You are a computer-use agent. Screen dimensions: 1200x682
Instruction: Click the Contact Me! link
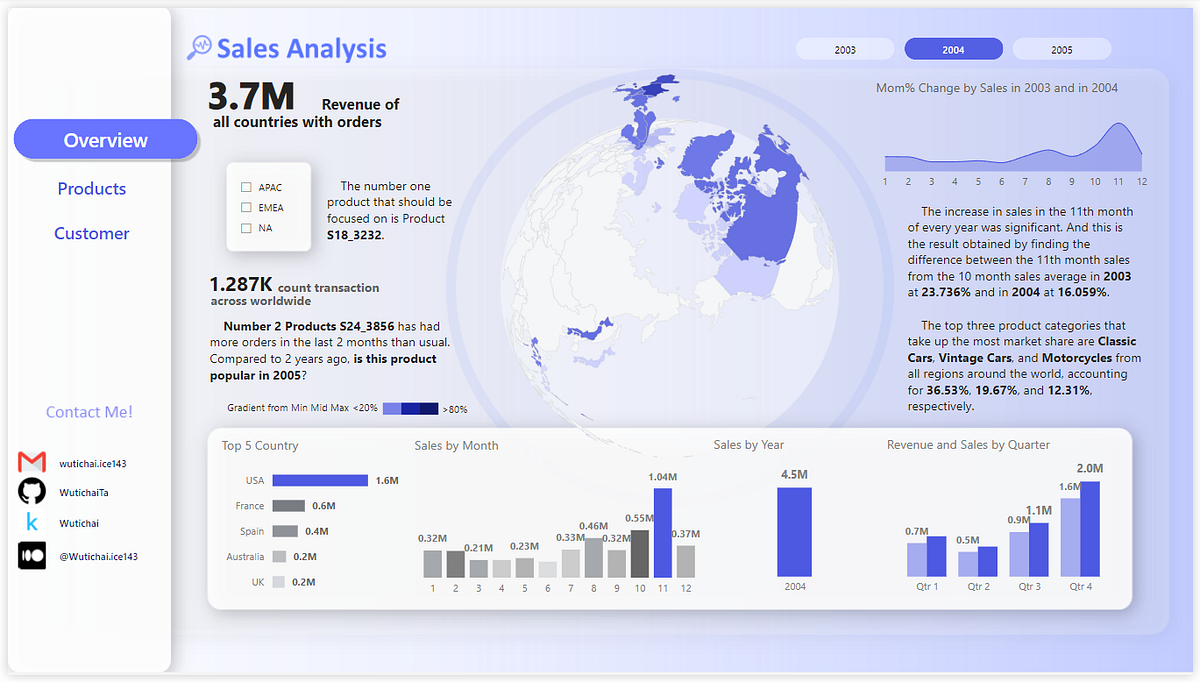[89, 411]
